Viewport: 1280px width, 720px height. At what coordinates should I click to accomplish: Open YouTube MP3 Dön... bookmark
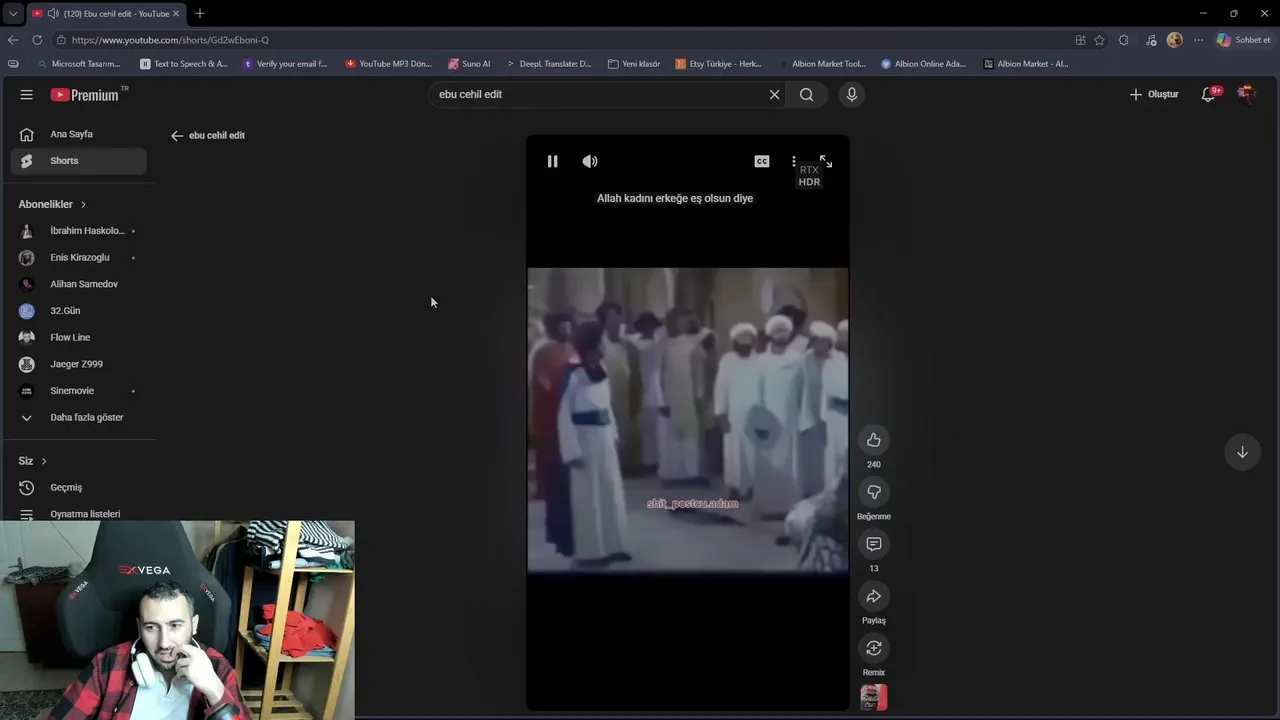[388, 64]
